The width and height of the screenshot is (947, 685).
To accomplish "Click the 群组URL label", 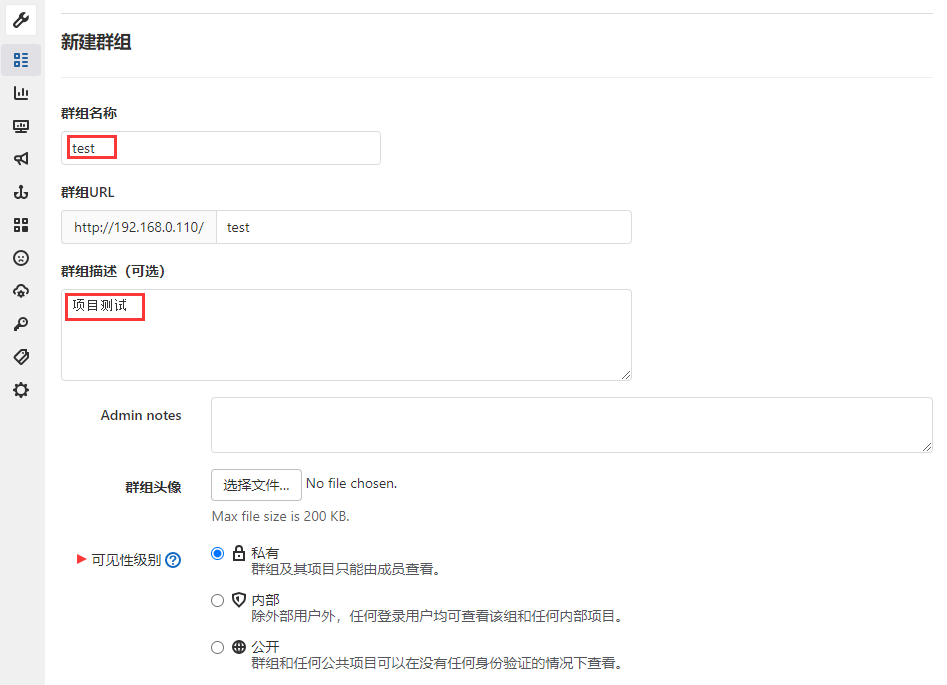I will coord(88,192).
